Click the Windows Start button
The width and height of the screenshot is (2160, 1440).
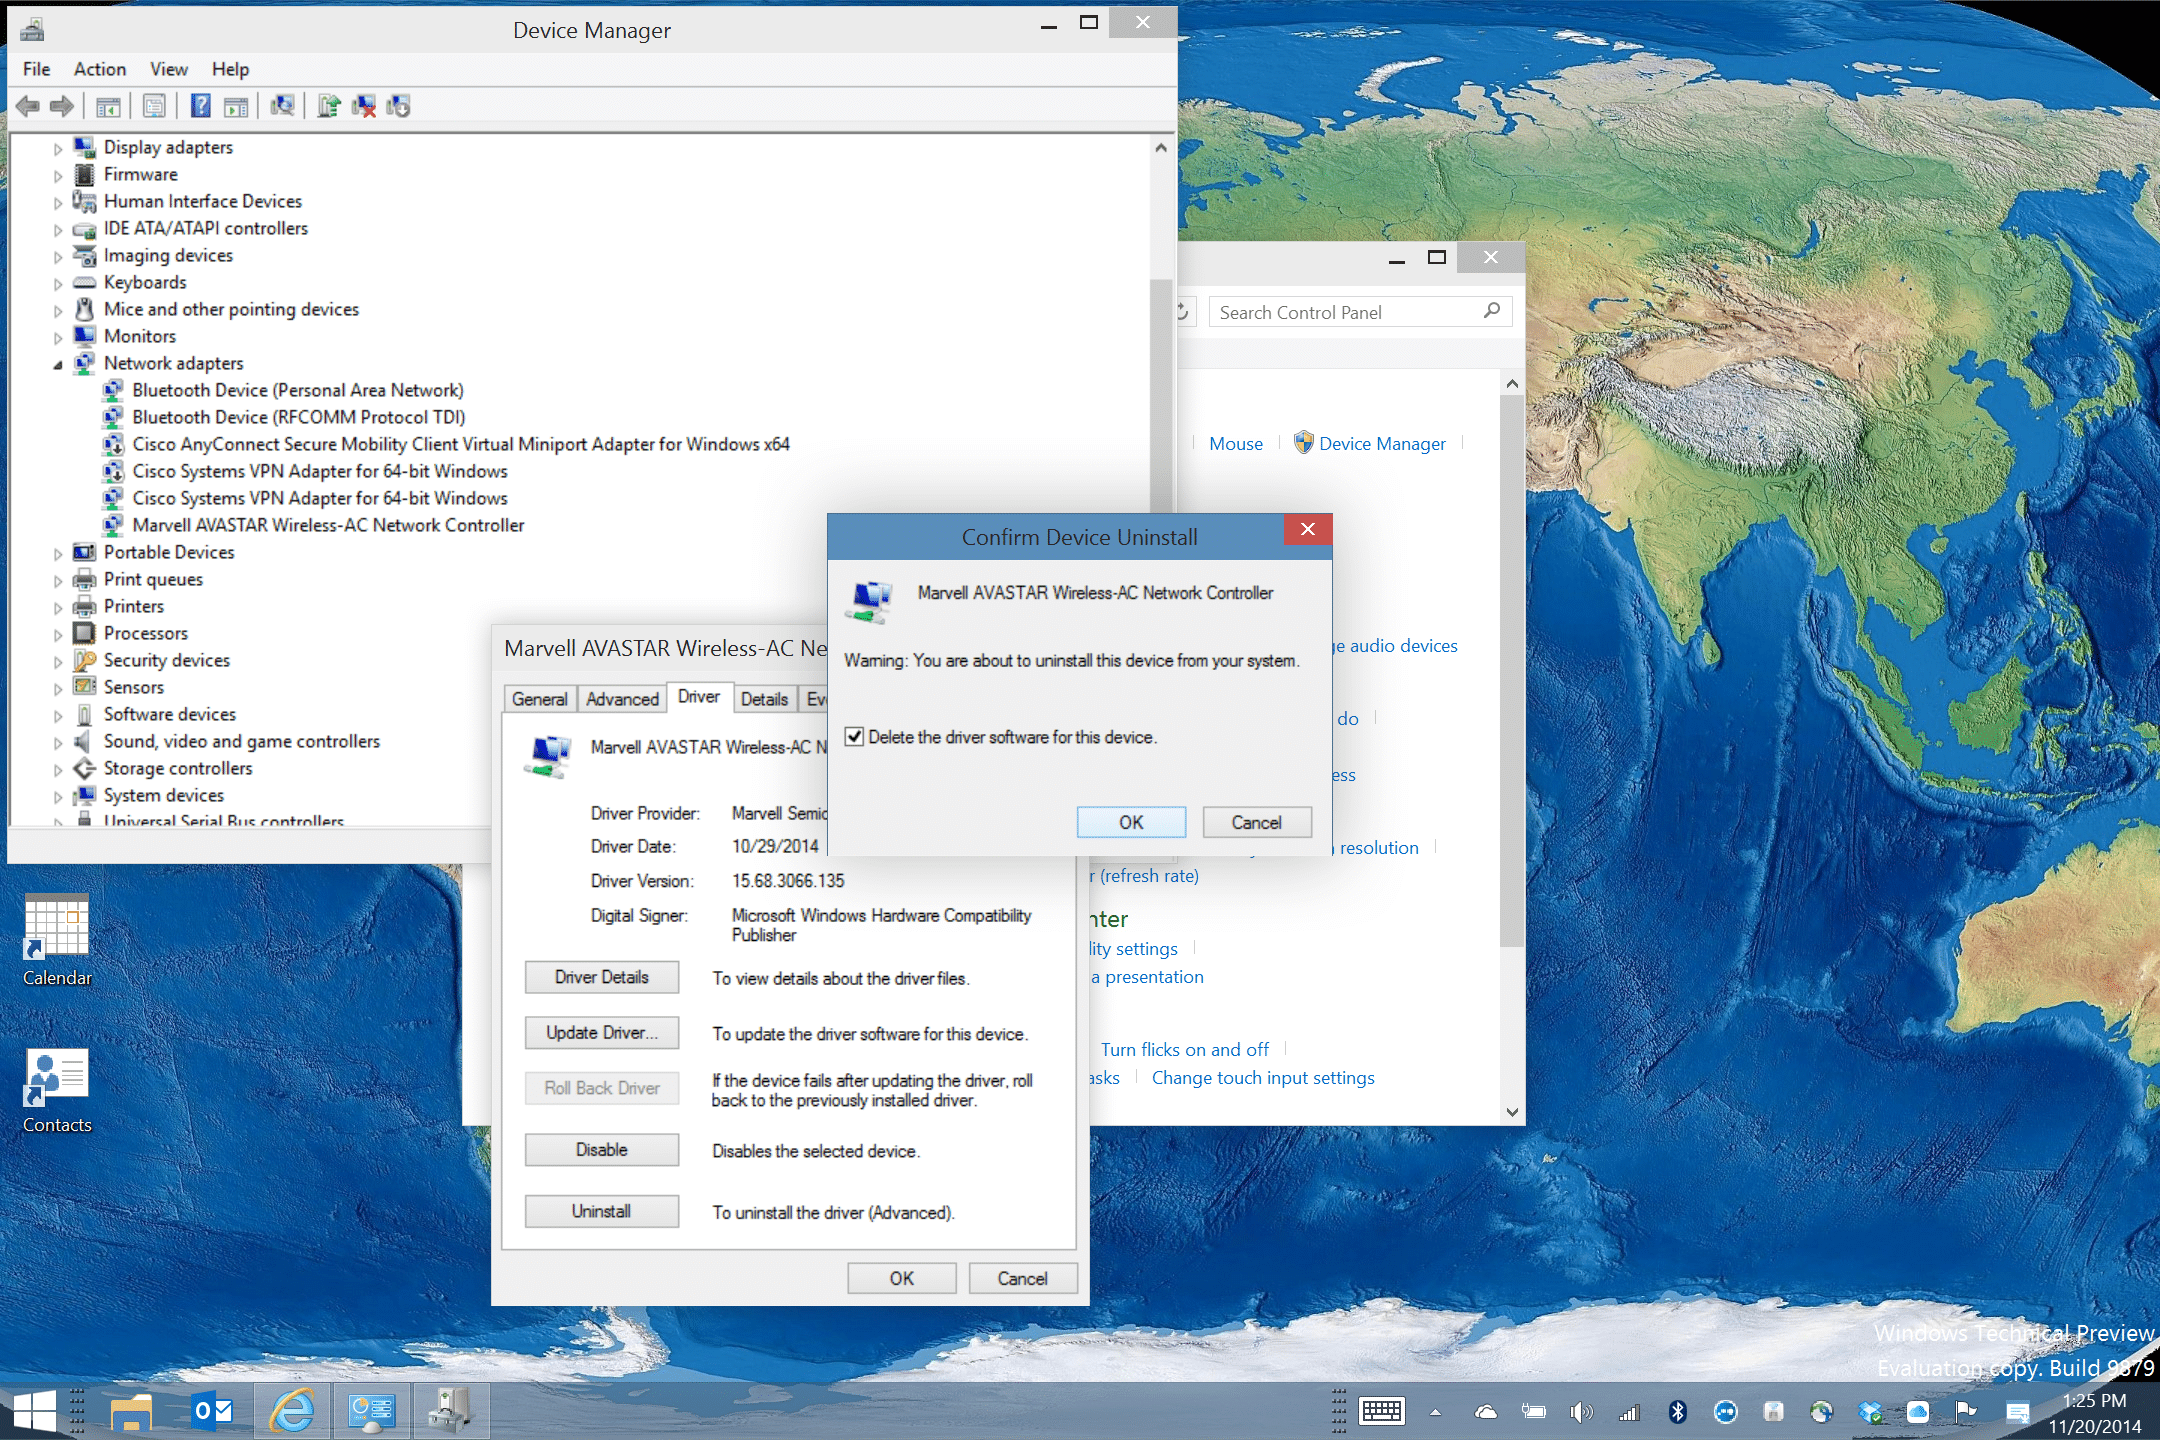(35, 1411)
